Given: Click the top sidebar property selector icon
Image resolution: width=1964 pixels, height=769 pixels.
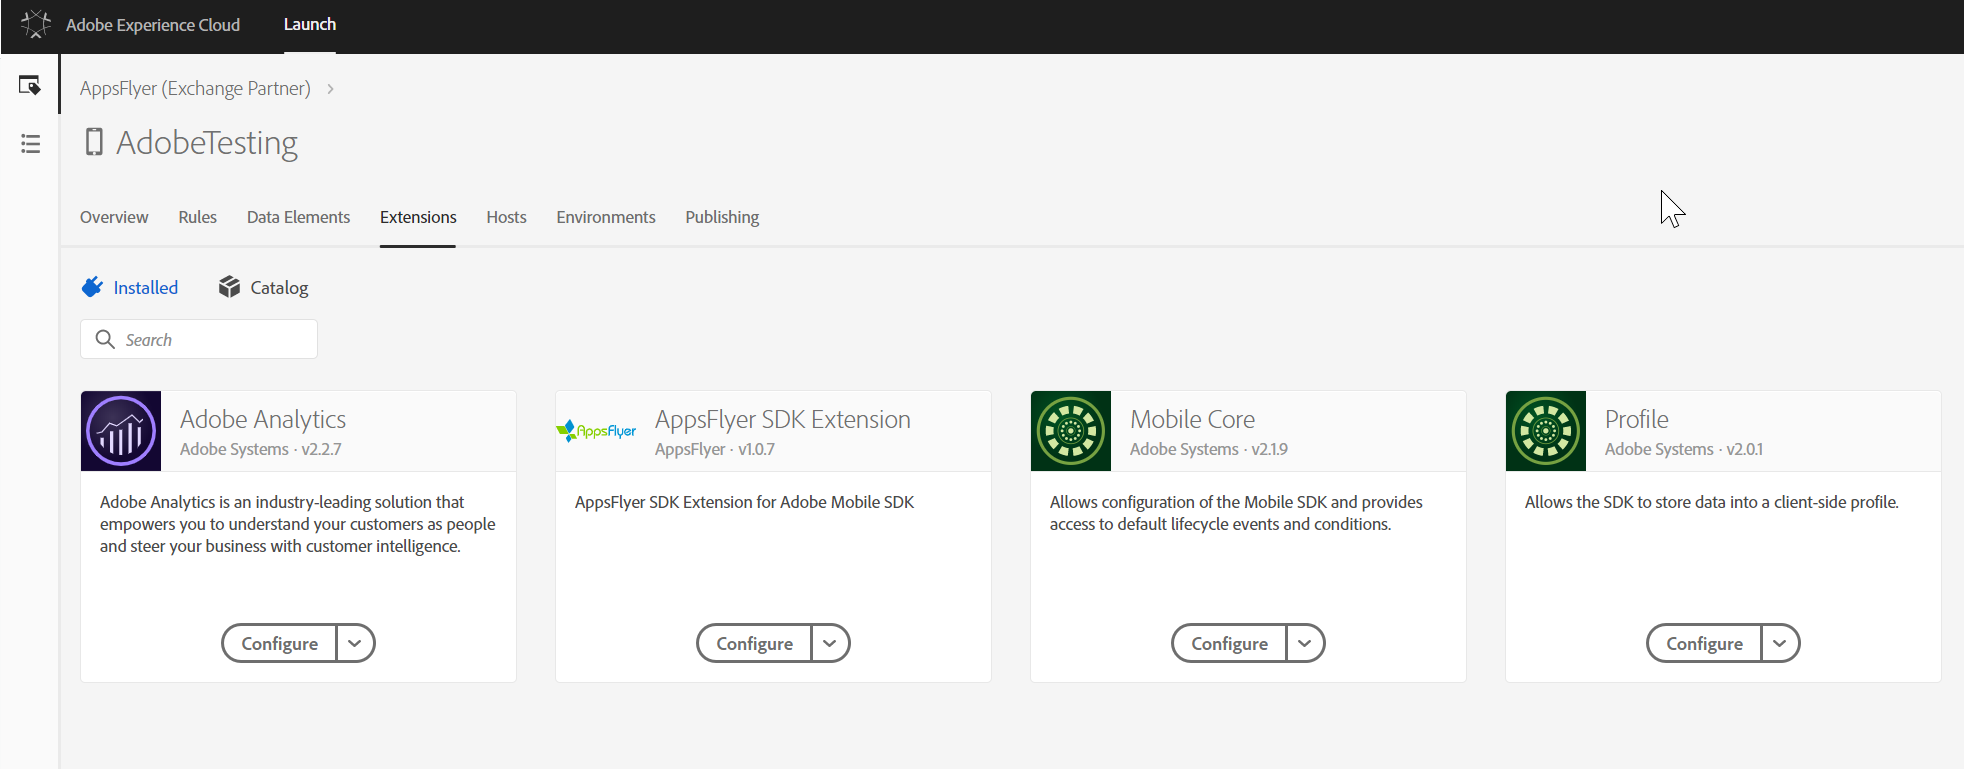Looking at the screenshot, I should coord(30,86).
